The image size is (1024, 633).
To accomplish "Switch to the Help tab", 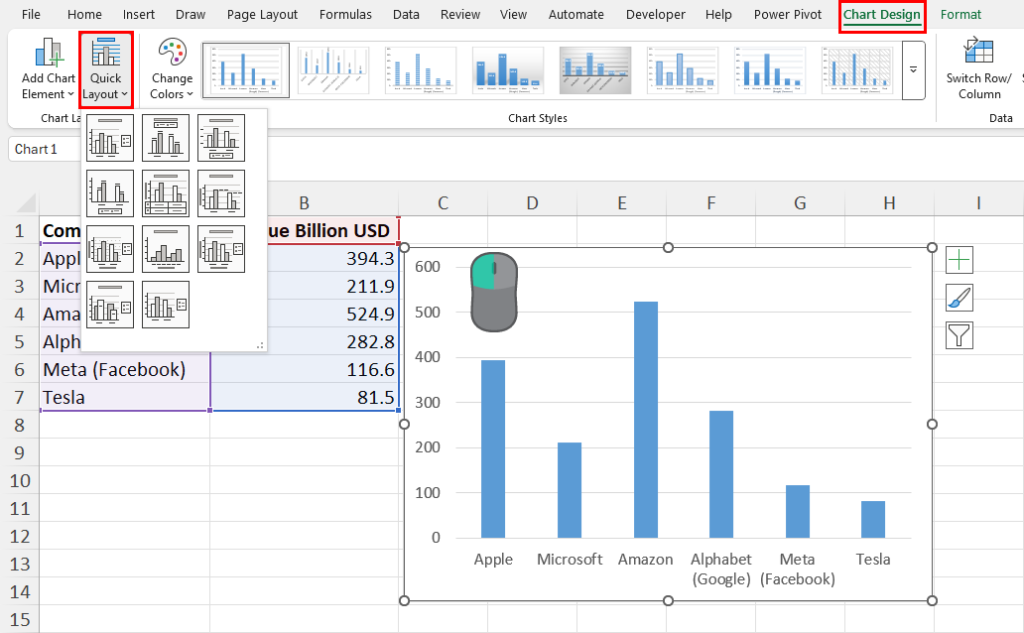I will 718,14.
